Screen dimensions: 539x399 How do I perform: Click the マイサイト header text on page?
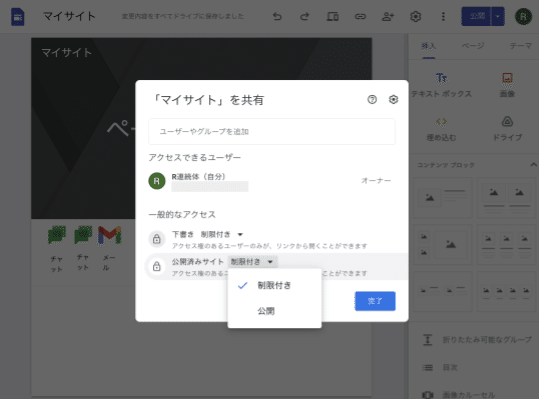pos(67,53)
